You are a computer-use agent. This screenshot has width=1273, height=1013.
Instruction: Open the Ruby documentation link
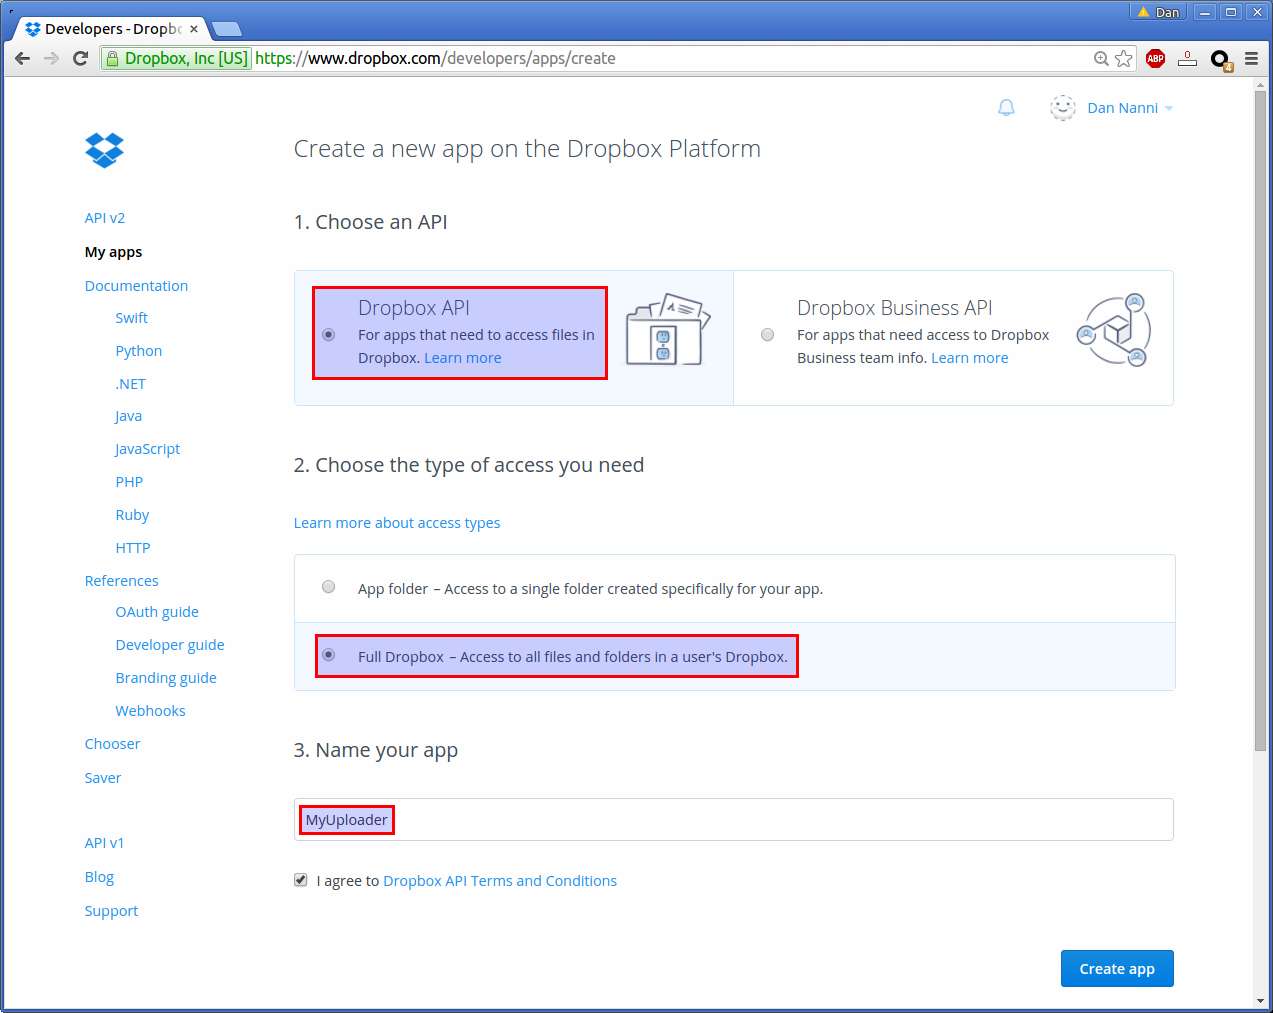pyautogui.click(x=132, y=515)
